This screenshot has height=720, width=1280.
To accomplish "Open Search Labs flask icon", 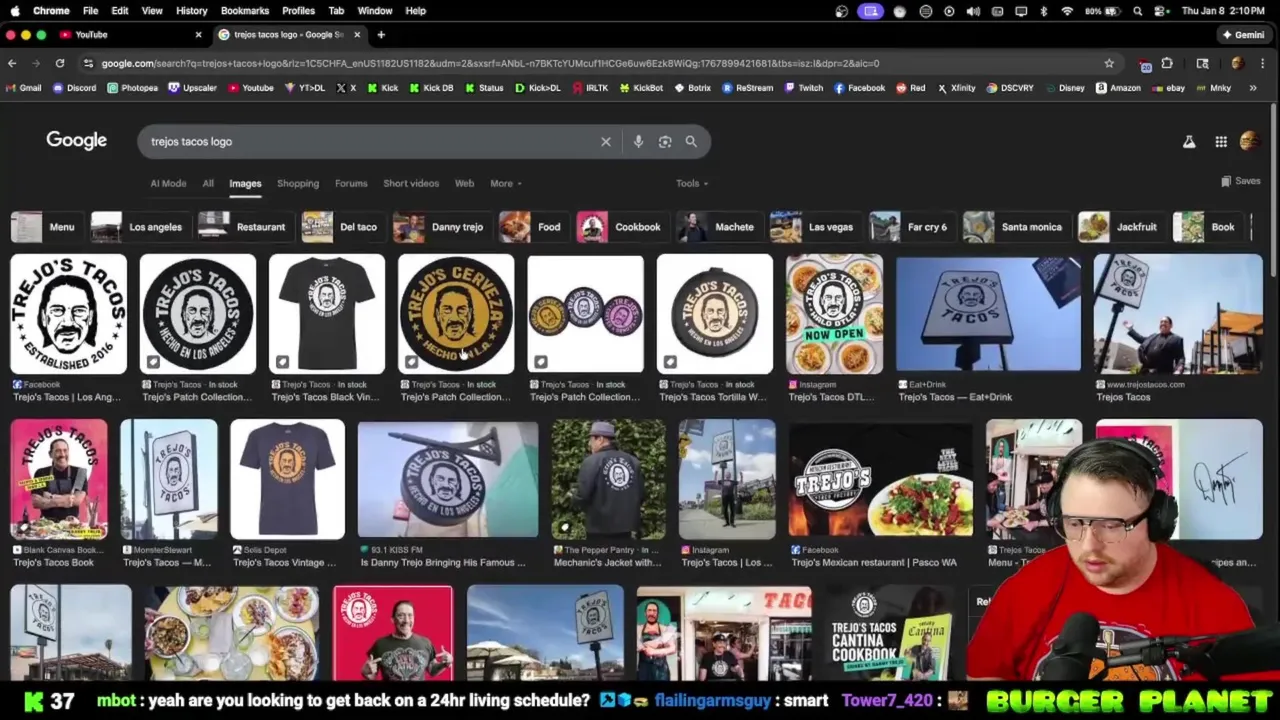I will click(1189, 142).
